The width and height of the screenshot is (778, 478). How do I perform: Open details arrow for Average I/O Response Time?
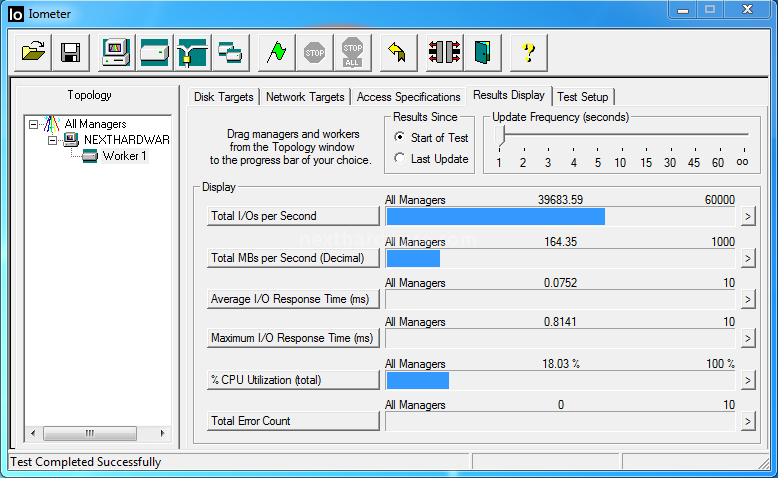(x=748, y=299)
